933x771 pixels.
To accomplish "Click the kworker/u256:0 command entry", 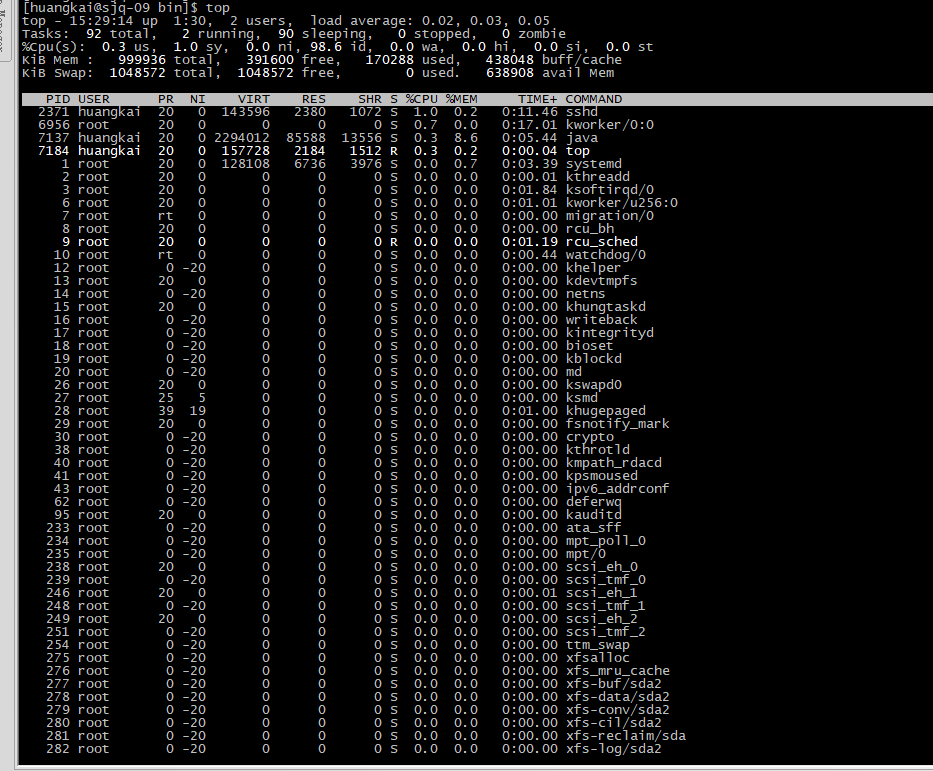I will [x=621, y=203].
